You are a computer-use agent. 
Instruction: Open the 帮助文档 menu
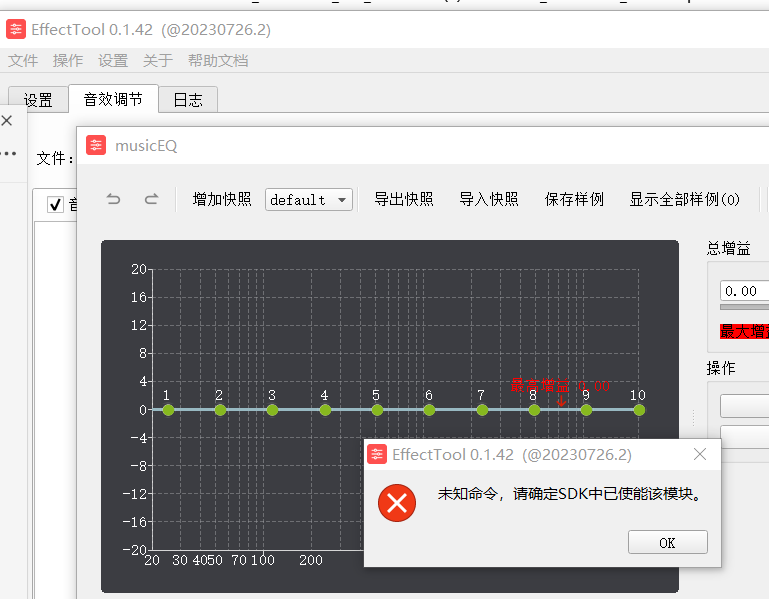pos(218,60)
